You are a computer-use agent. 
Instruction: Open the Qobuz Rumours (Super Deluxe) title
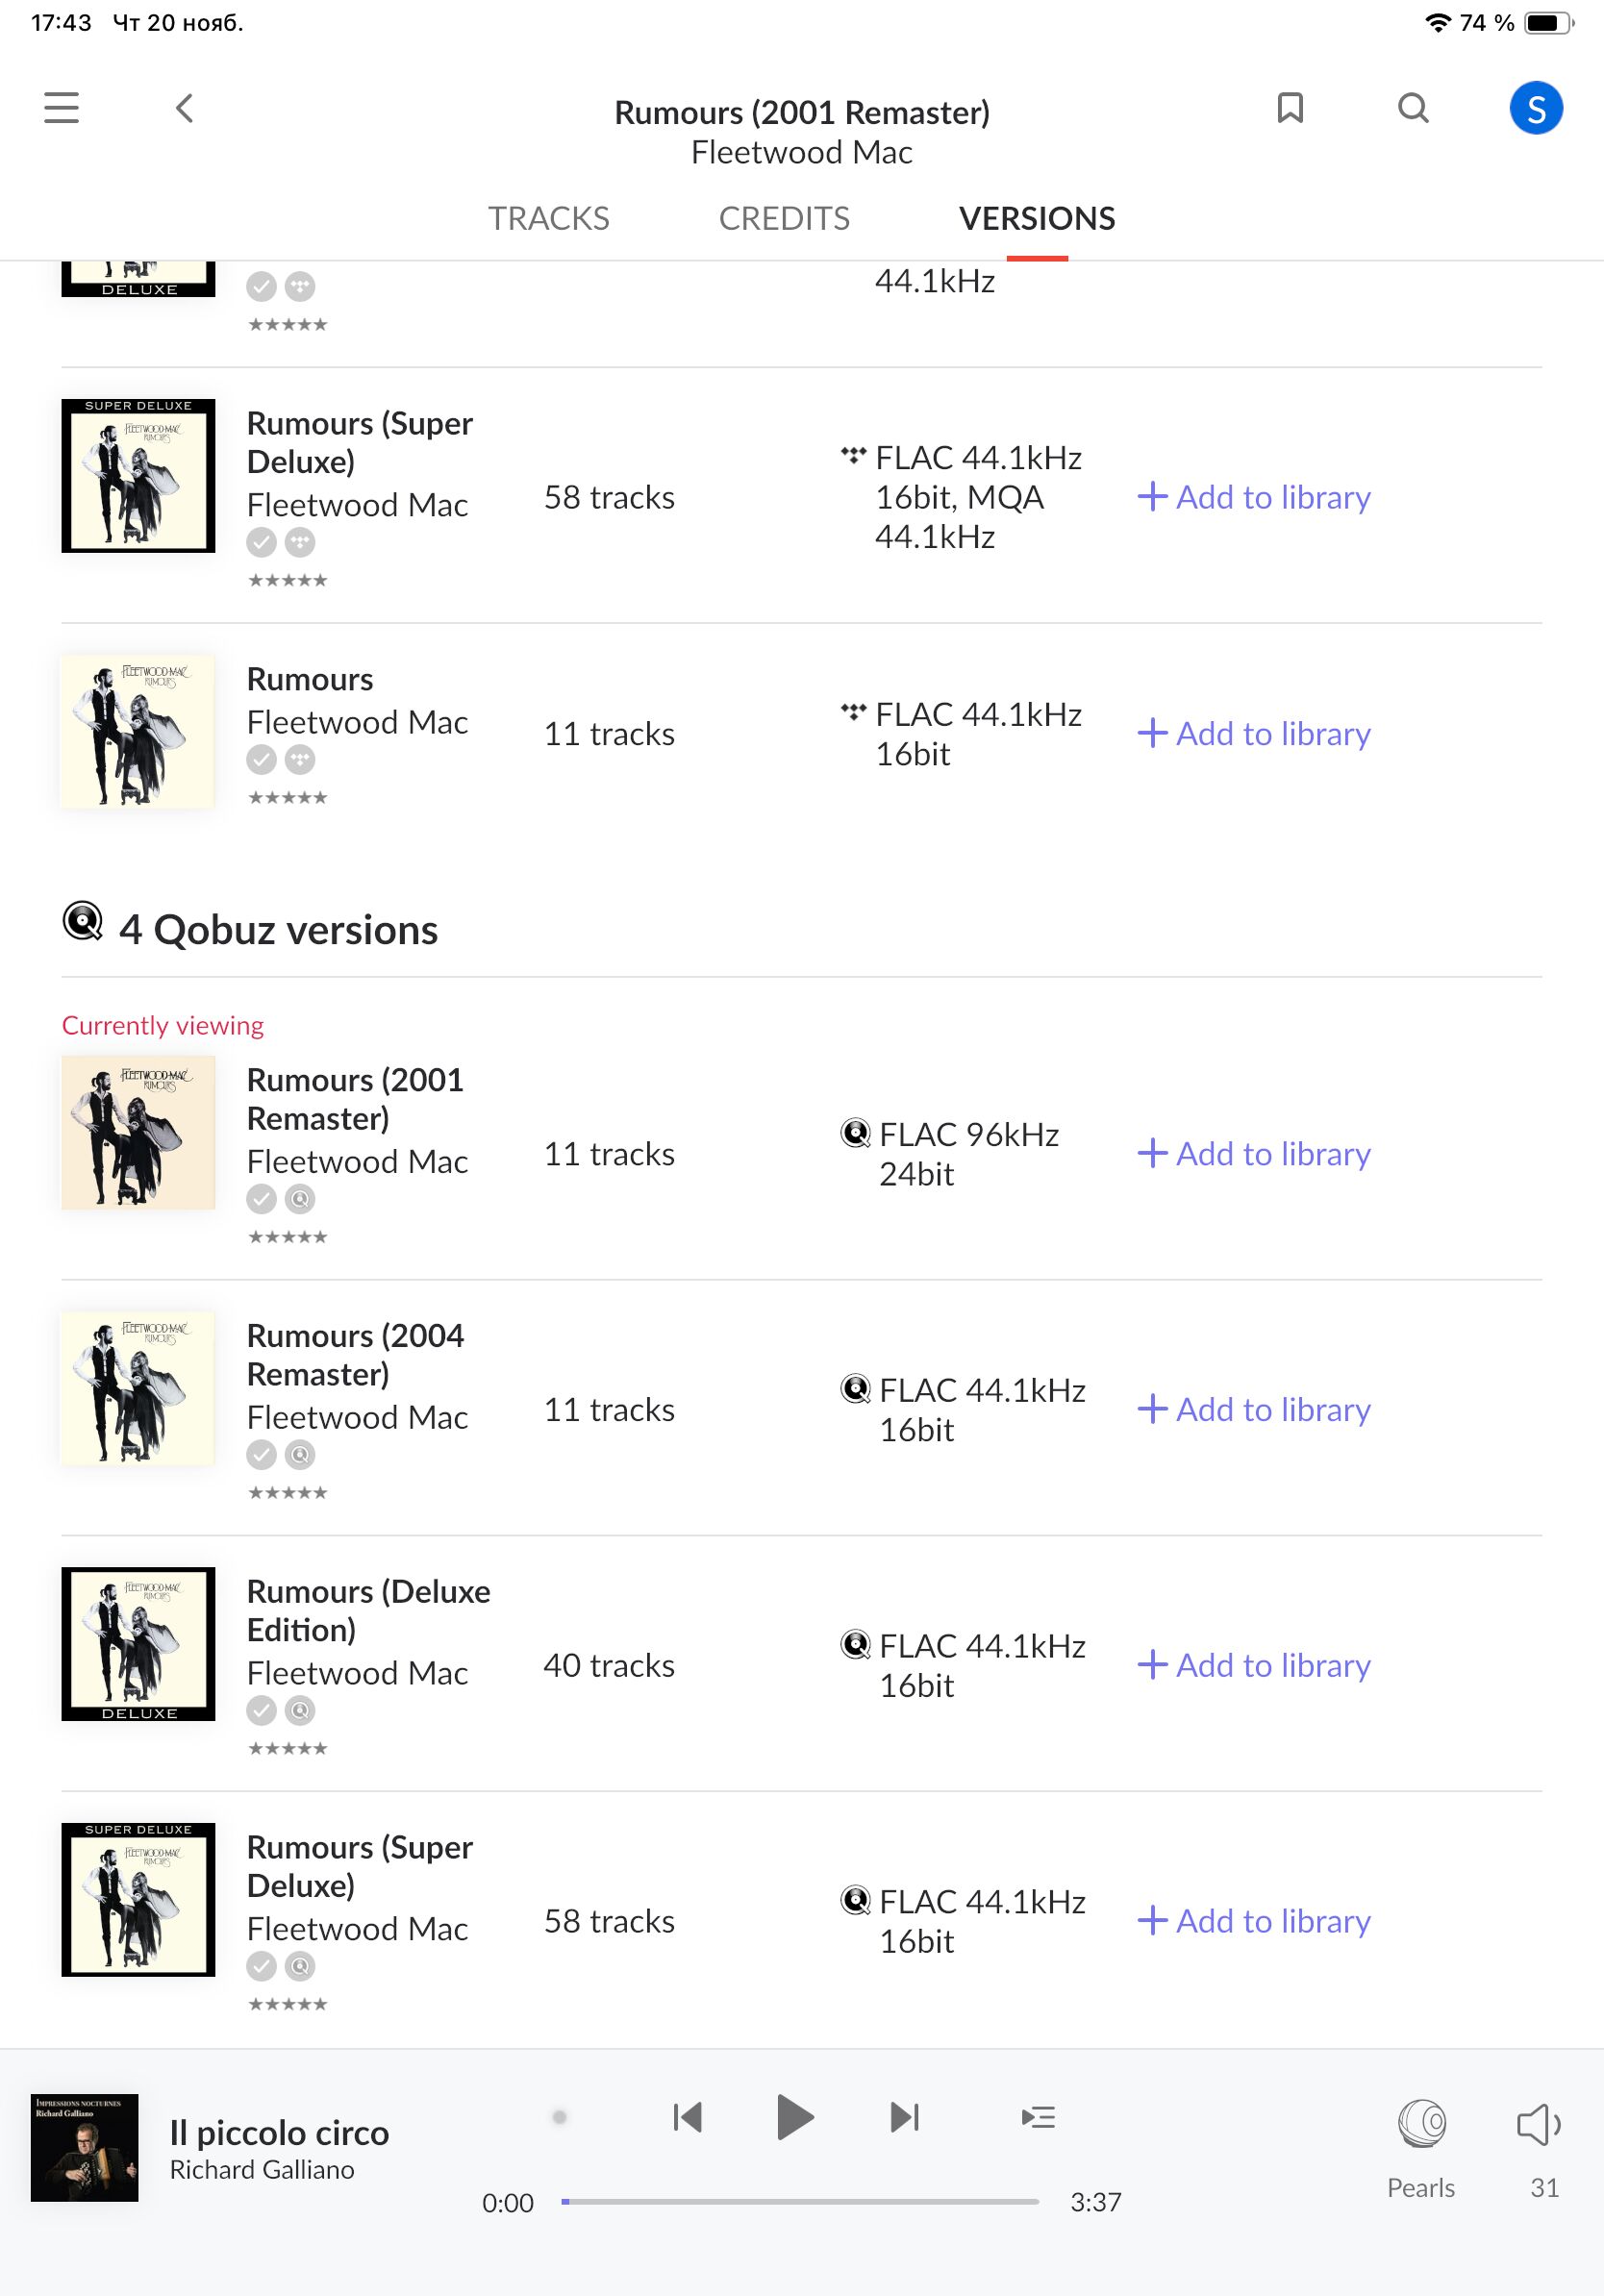pyautogui.click(x=360, y=1866)
